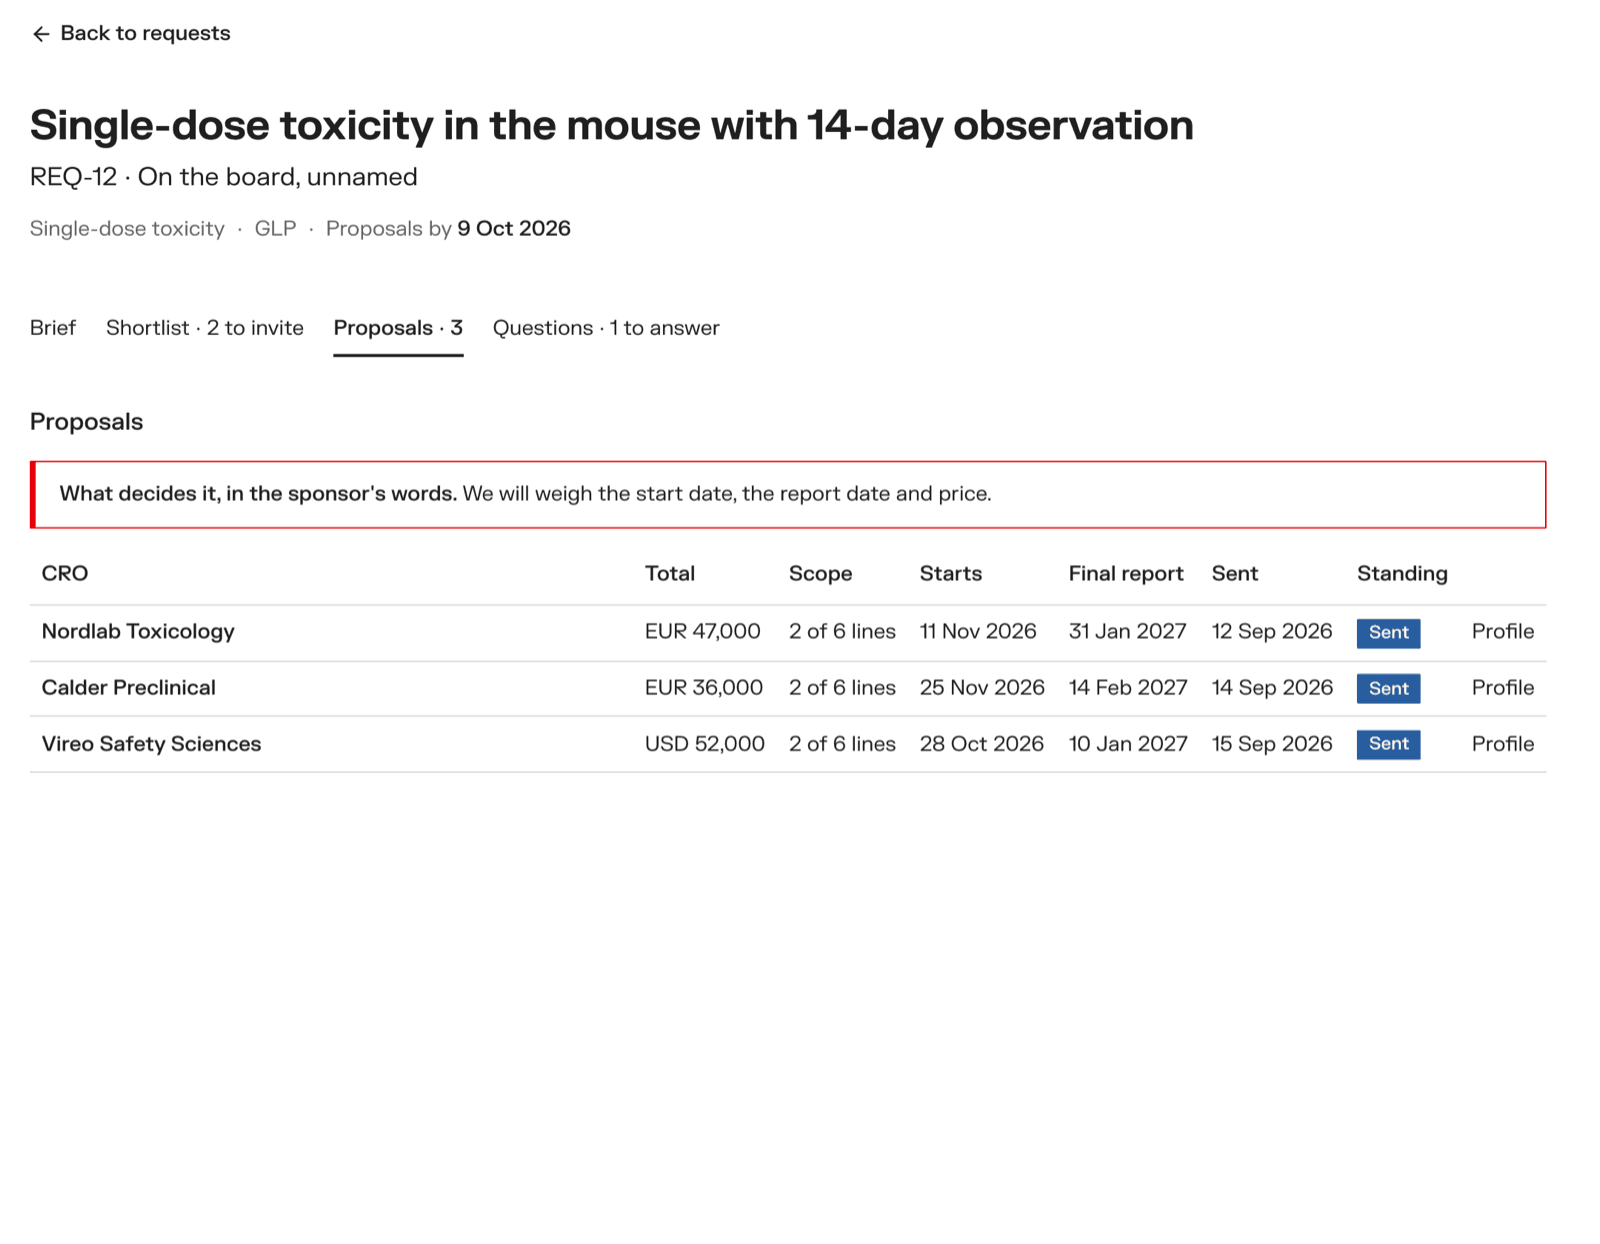
Task: Click sent date 14 Sep 2026
Action: click(x=1273, y=688)
